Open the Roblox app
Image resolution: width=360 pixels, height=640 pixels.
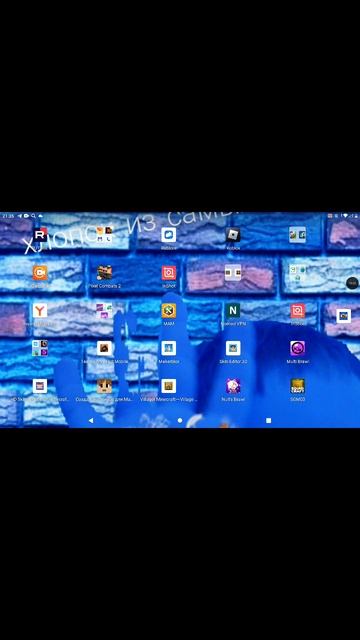coord(233,235)
